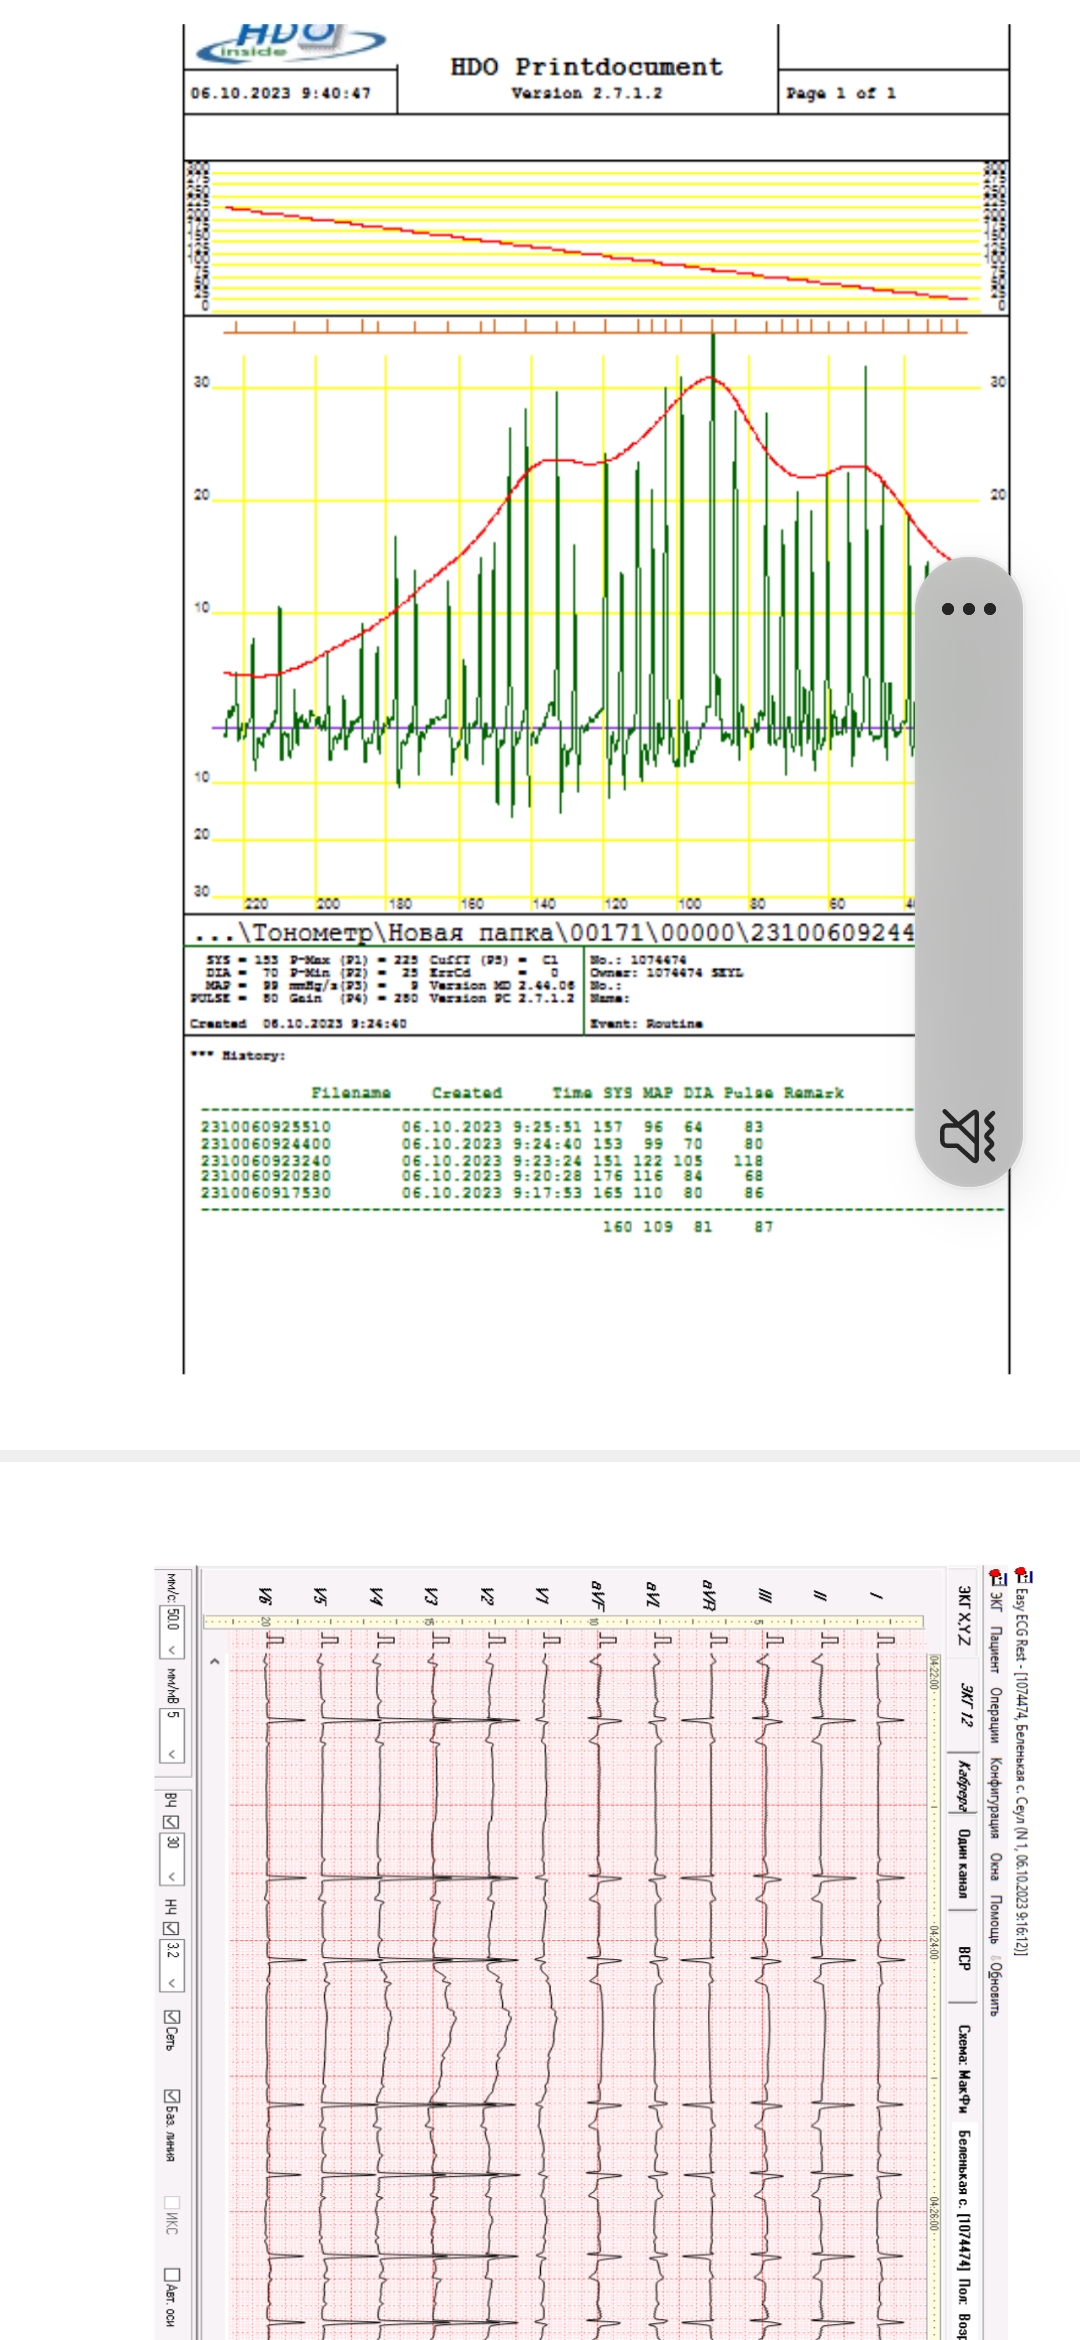Click the Page 1 of 1 label
1080x2340 pixels.
click(841, 93)
